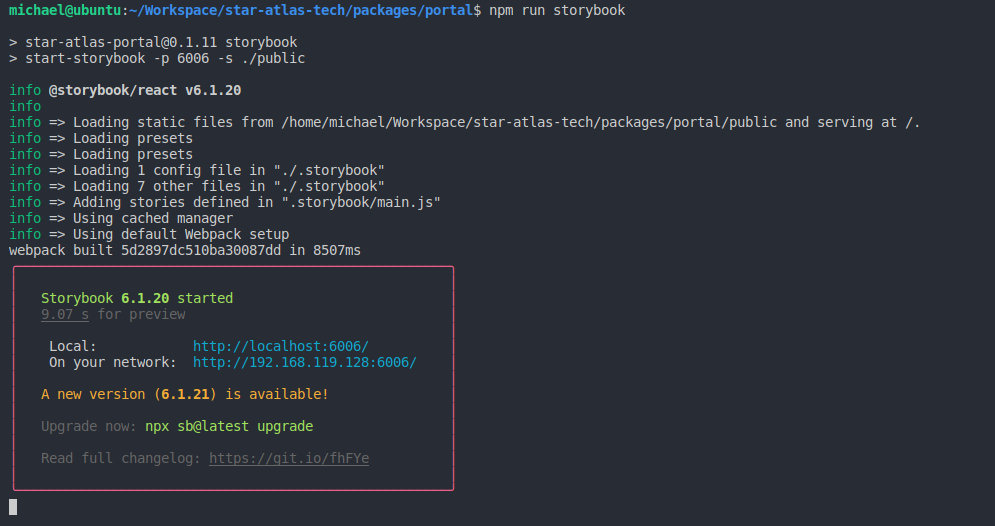Click the 'Upgrade now:' label
The image size is (995, 526).
coord(89,426)
